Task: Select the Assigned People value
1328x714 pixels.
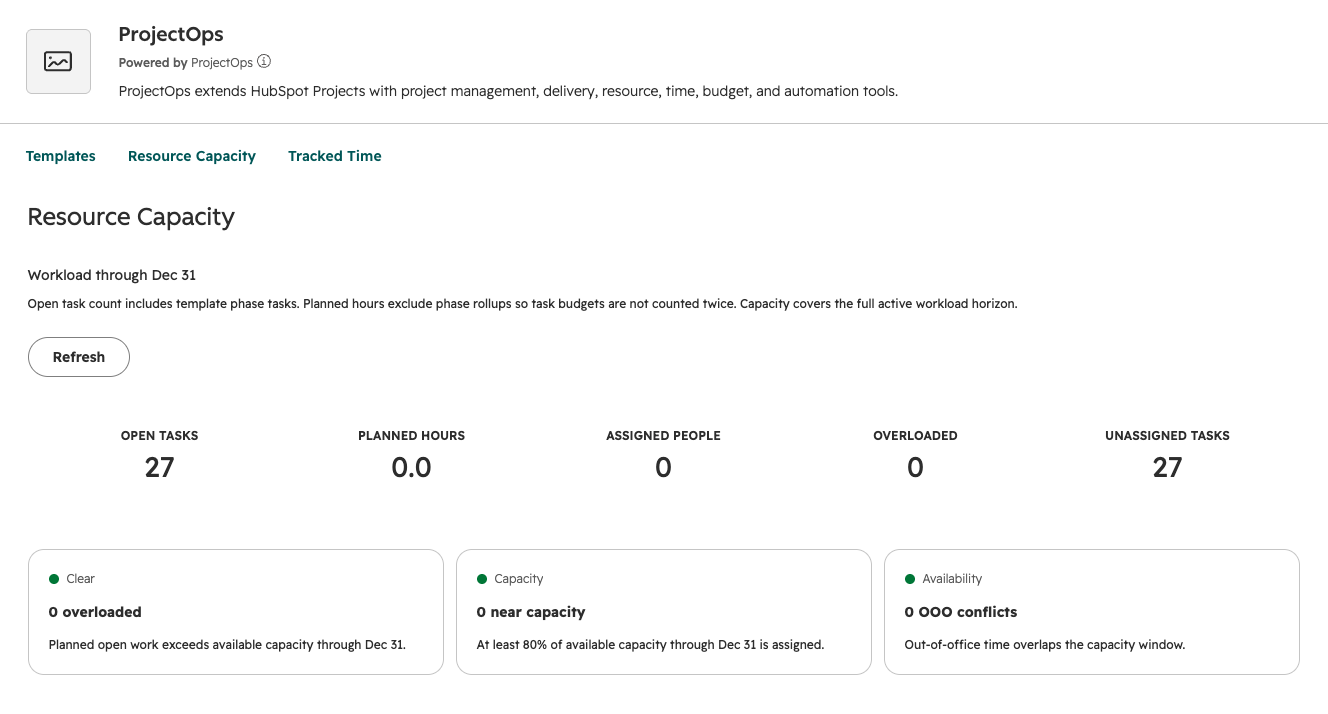Action: point(663,467)
